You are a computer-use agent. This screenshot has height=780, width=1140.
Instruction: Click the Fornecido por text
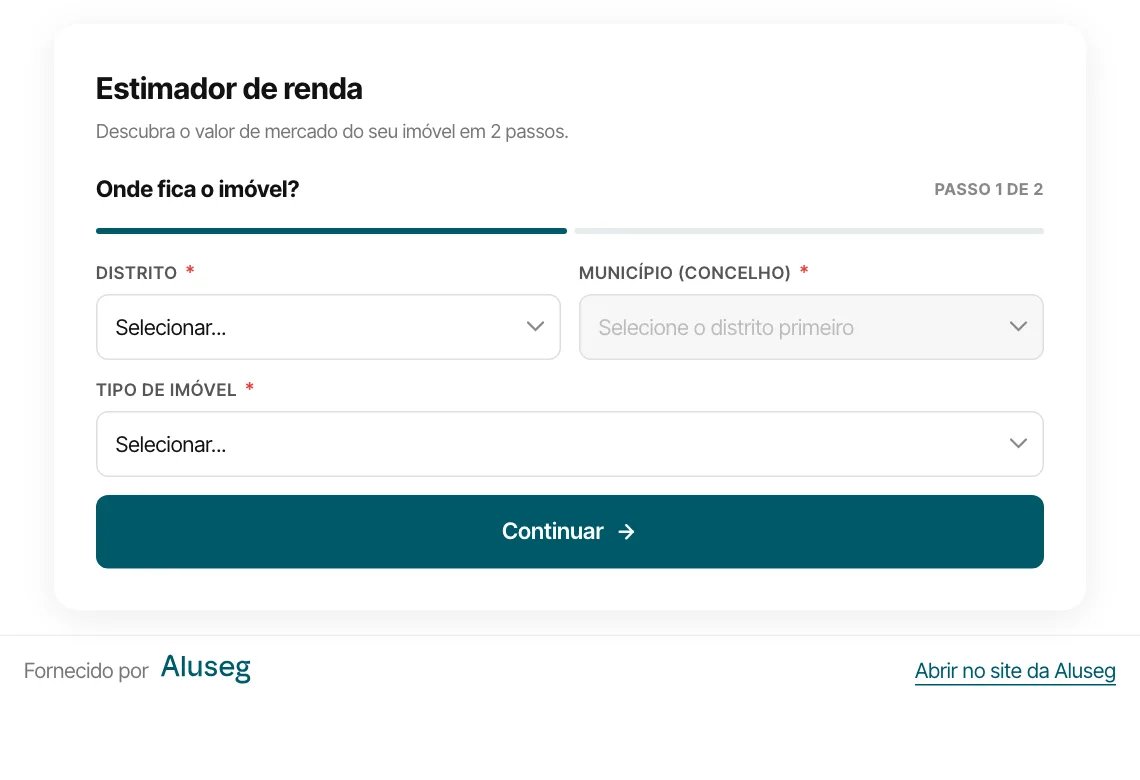(x=86, y=670)
